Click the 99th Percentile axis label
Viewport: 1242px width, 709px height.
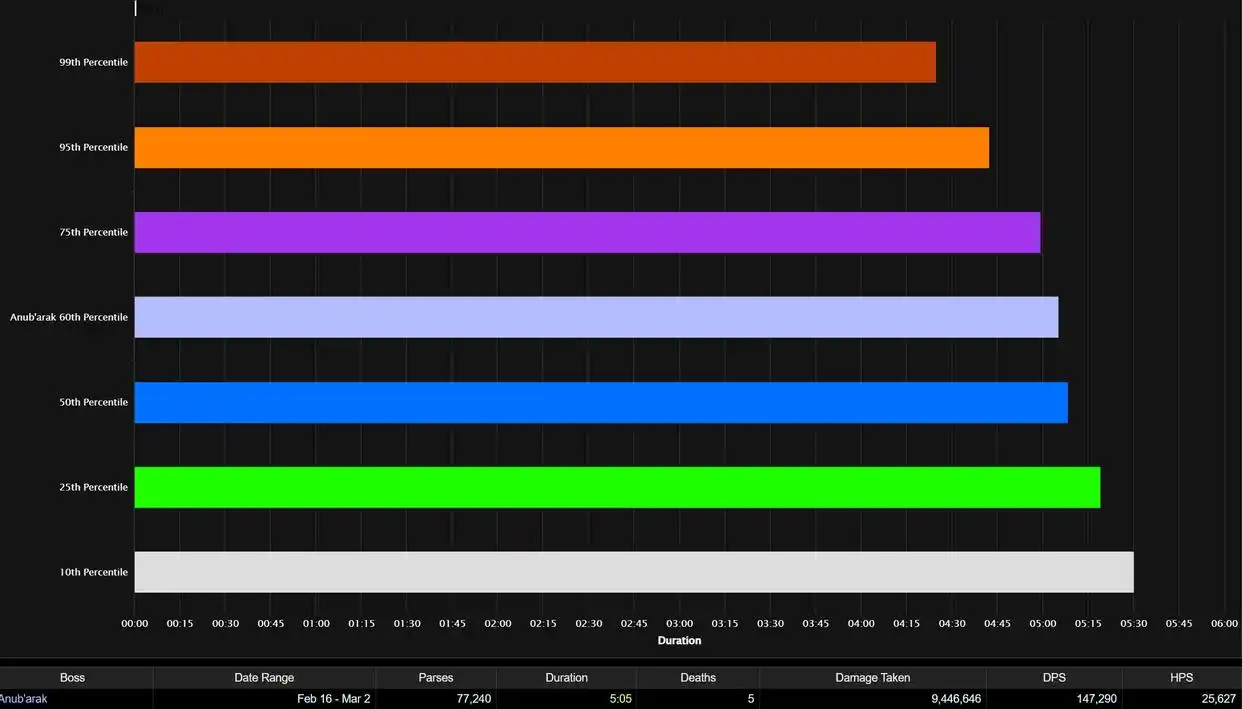click(94, 62)
